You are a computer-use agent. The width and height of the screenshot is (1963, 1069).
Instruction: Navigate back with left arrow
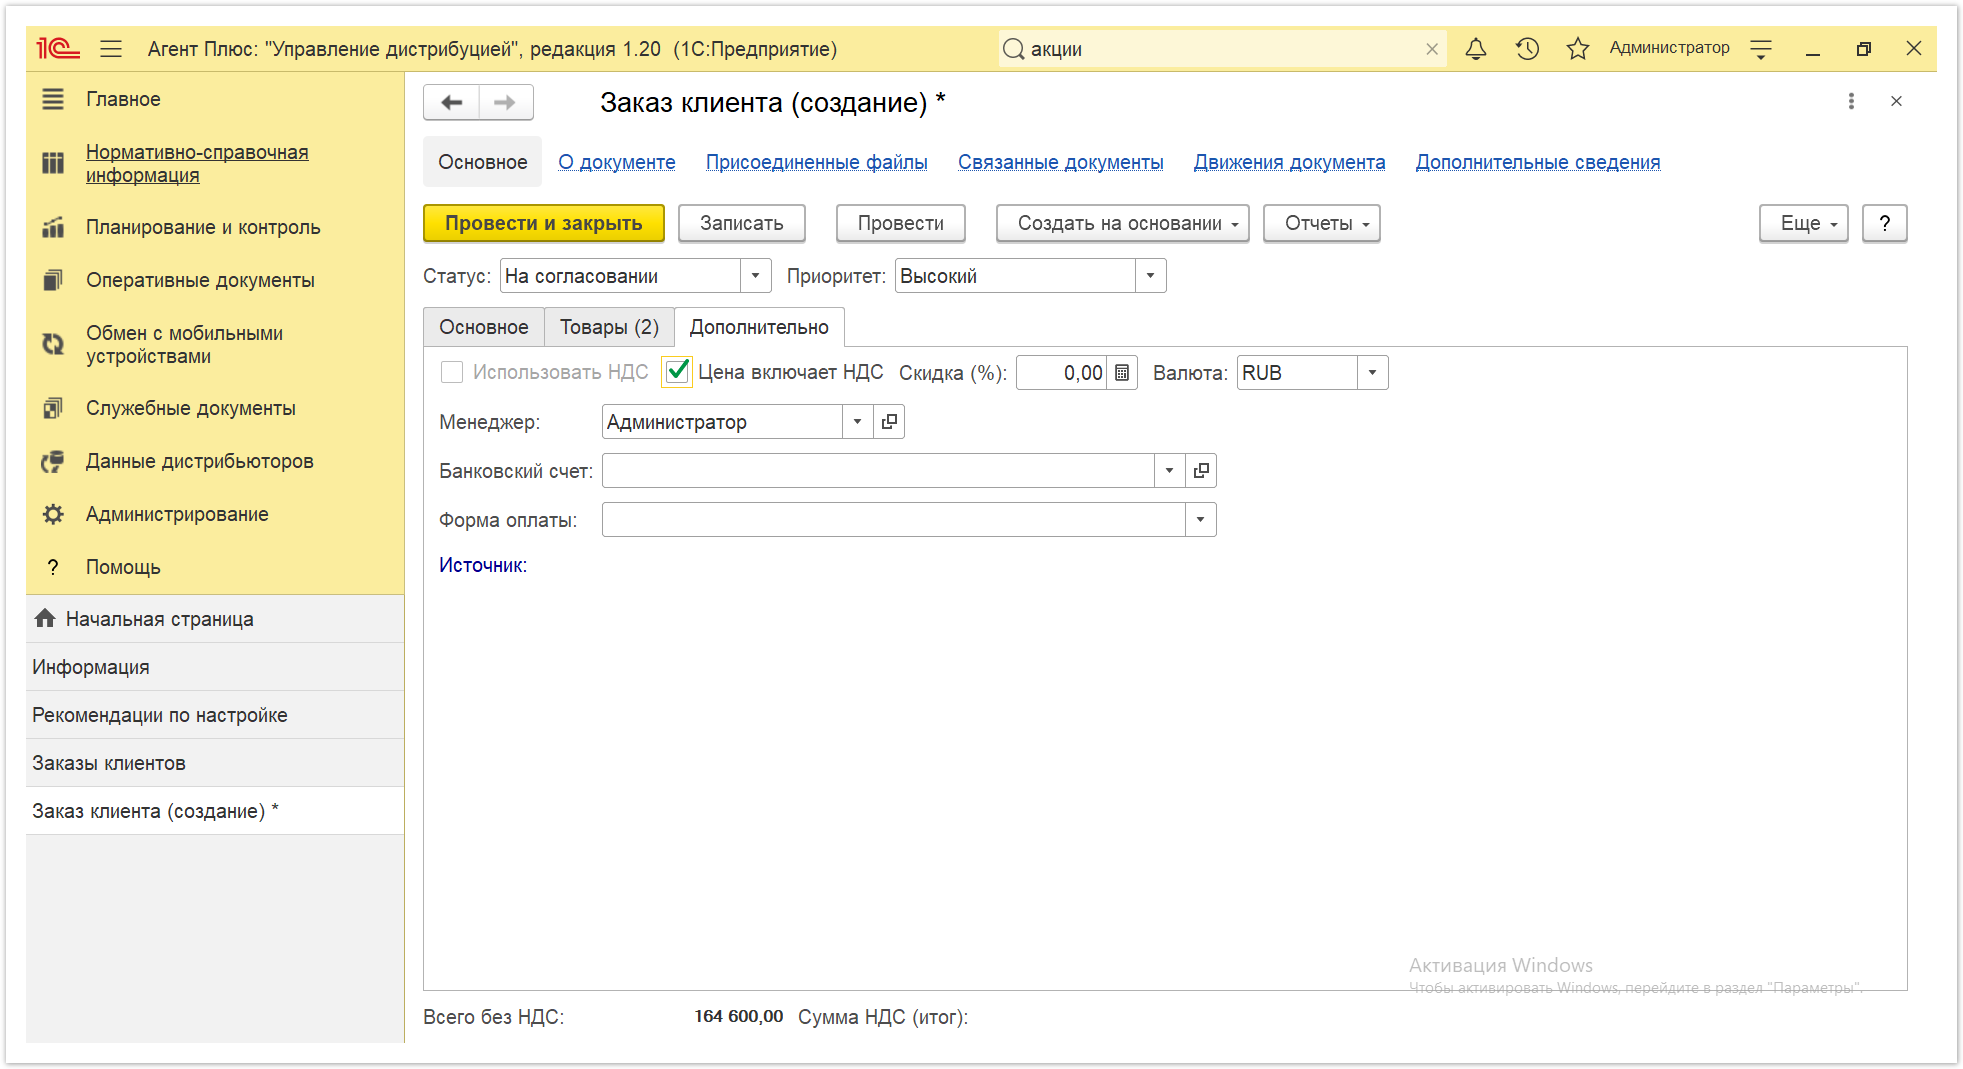coord(452,102)
